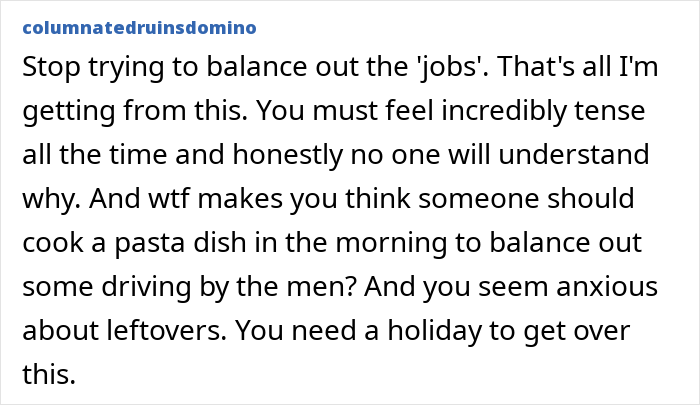700x405 pixels.
Task: Click the word 'pasta' in the comment
Action: pyautogui.click(x=149, y=244)
